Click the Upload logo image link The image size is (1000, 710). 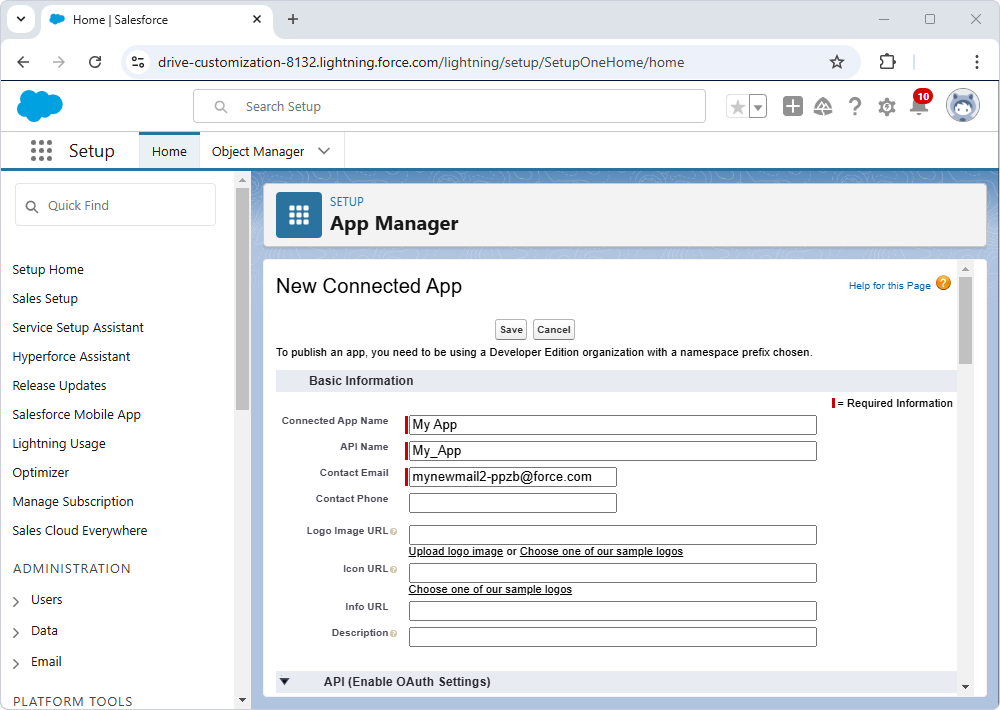click(455, 551)
